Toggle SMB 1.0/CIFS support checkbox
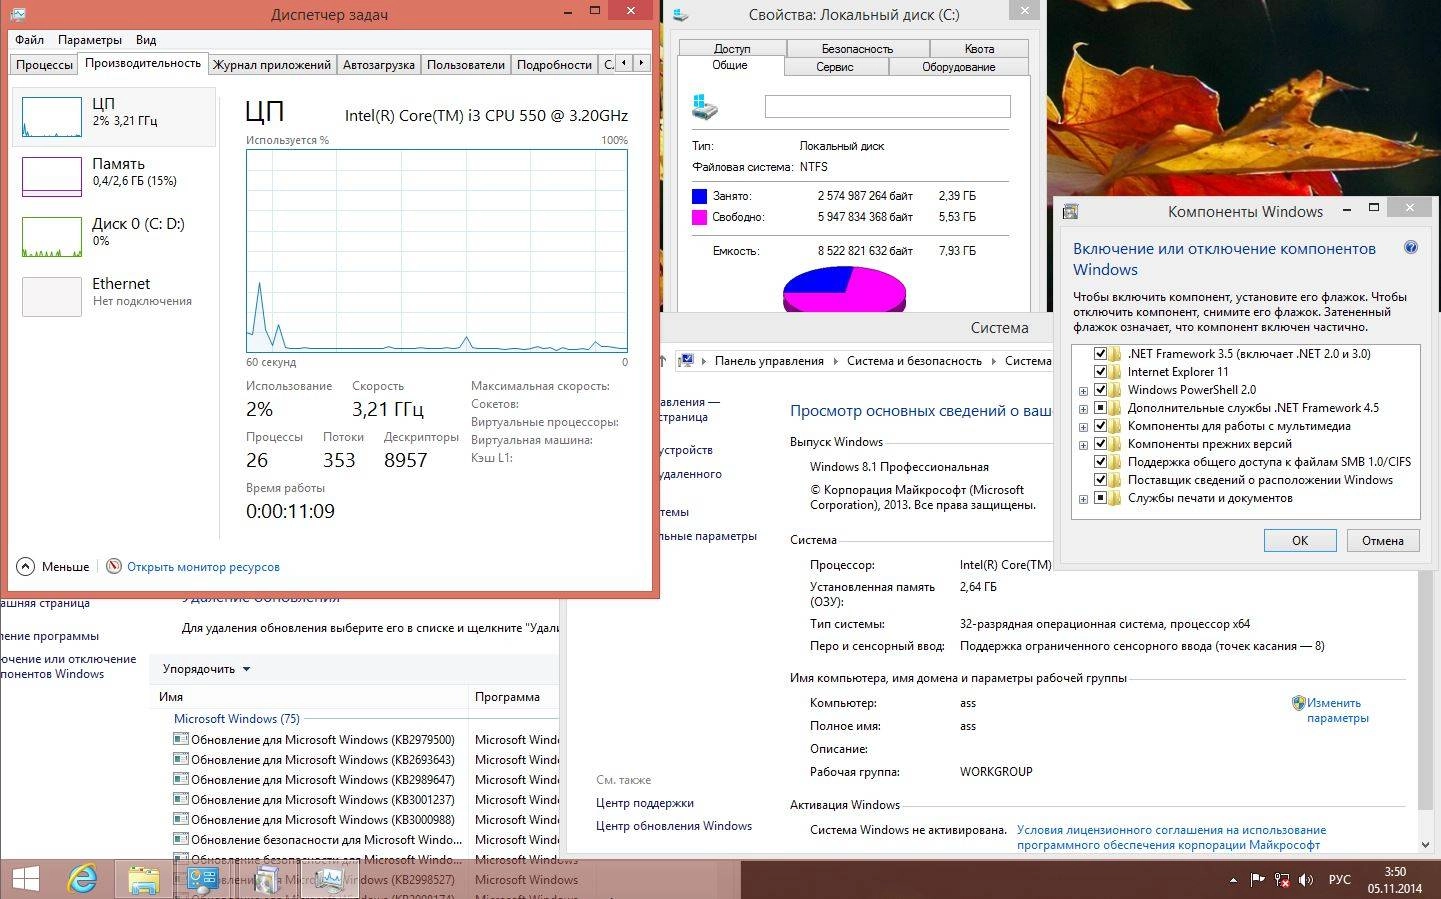The height and width of the screenshot is (899, 1441). (1100, 462)
